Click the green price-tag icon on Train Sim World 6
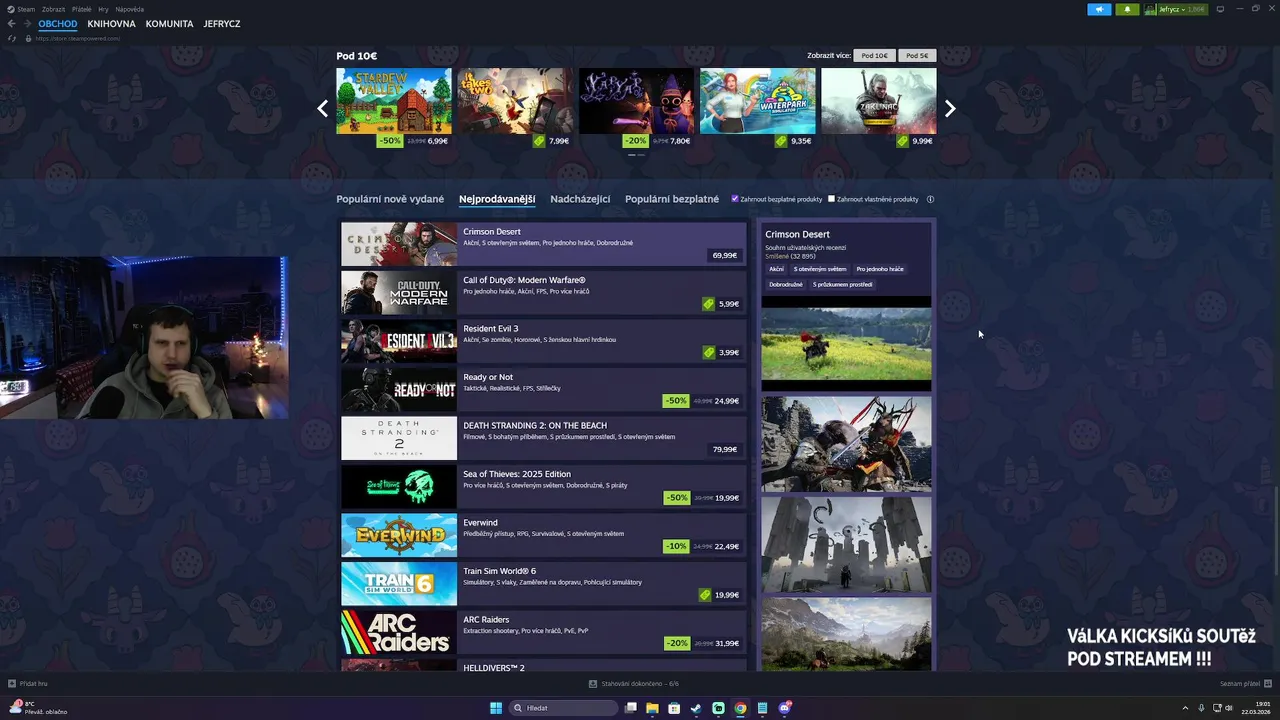This screenshot has width=1280, height=720. [705, 595]
